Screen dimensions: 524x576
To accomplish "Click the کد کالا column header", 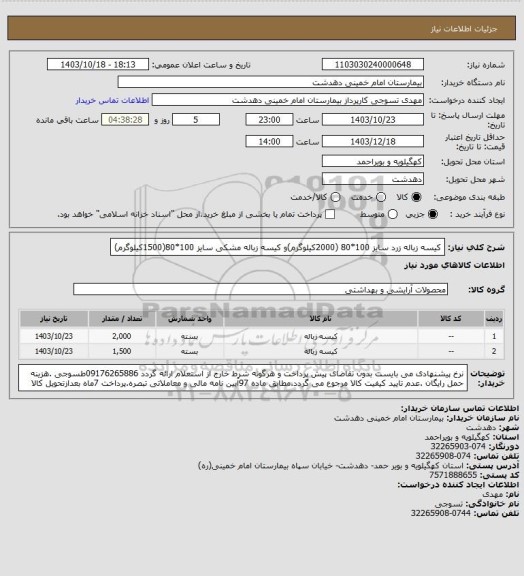I will (x=451, y=318).
